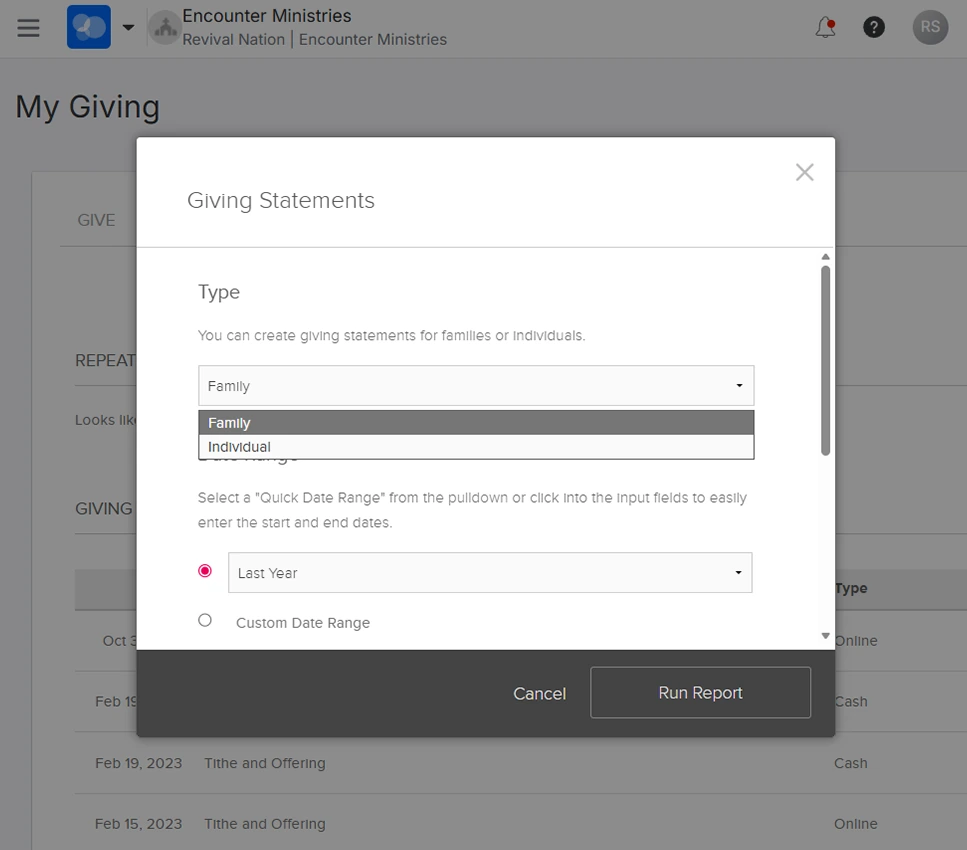Image resolution: width=967 pixels, height=850 pixels.
Task: Open the notifications bell
Action: (825, 27)
